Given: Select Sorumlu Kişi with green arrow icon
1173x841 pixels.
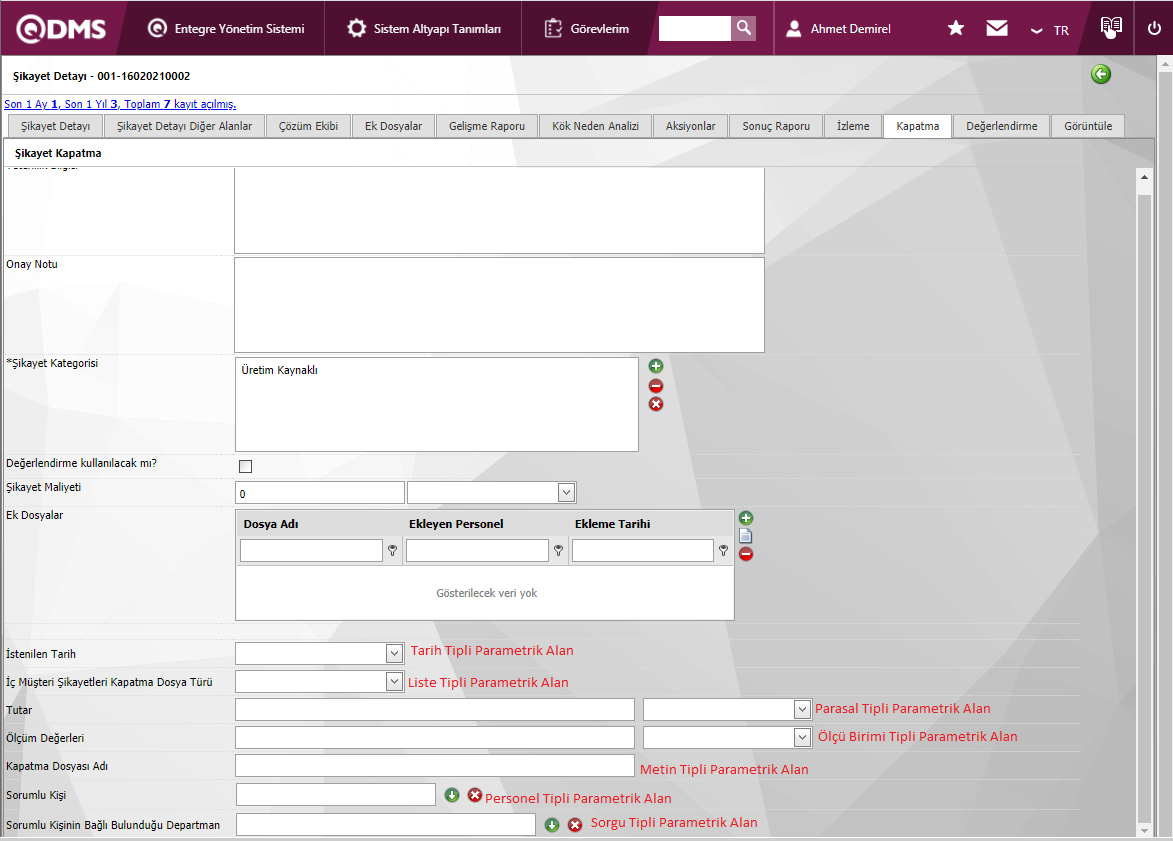Looking at the screenshot, I should 452,795.
